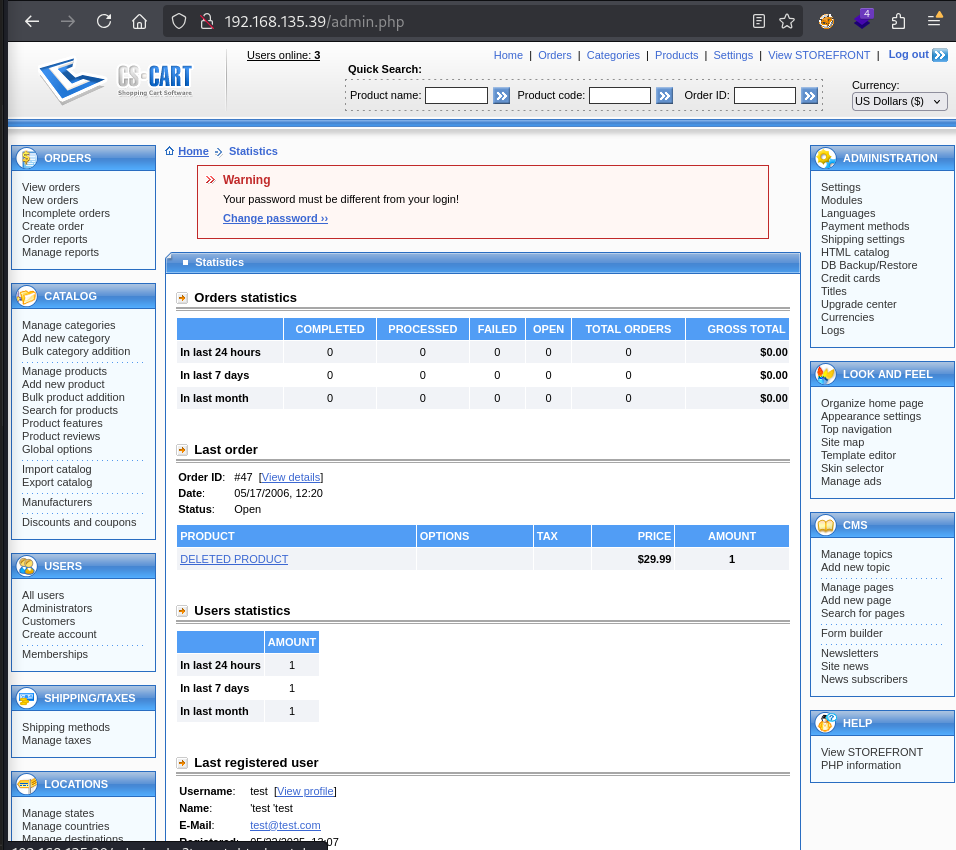Click the Look and Feel panel icon
956x850 pixels.
click(826, 373)
